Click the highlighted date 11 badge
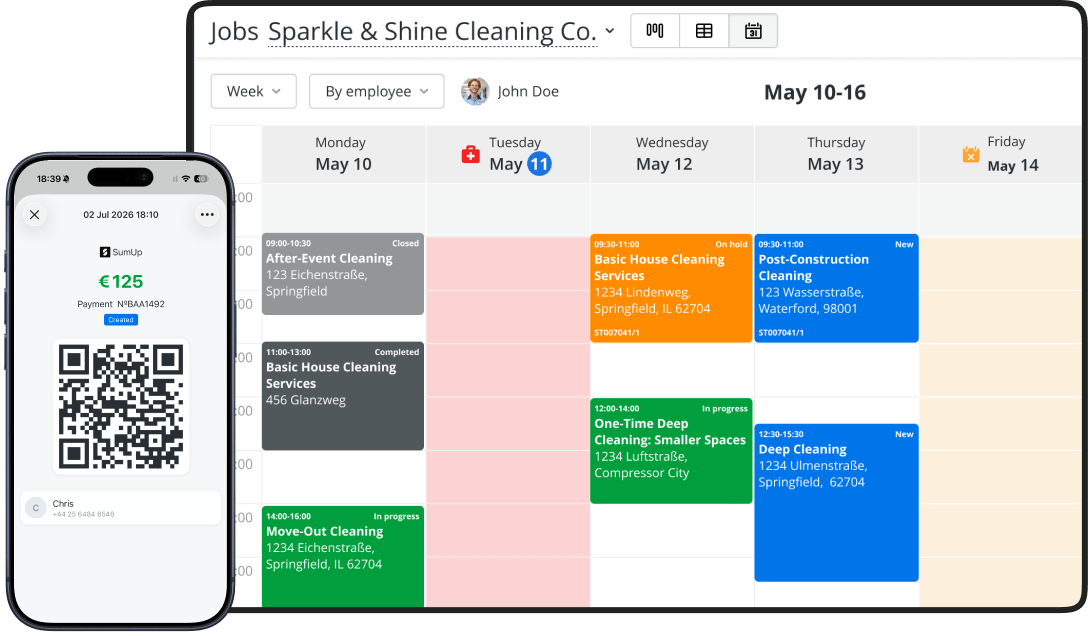Viewport: 1088px width, 636px height. click(x=539, y=164)
